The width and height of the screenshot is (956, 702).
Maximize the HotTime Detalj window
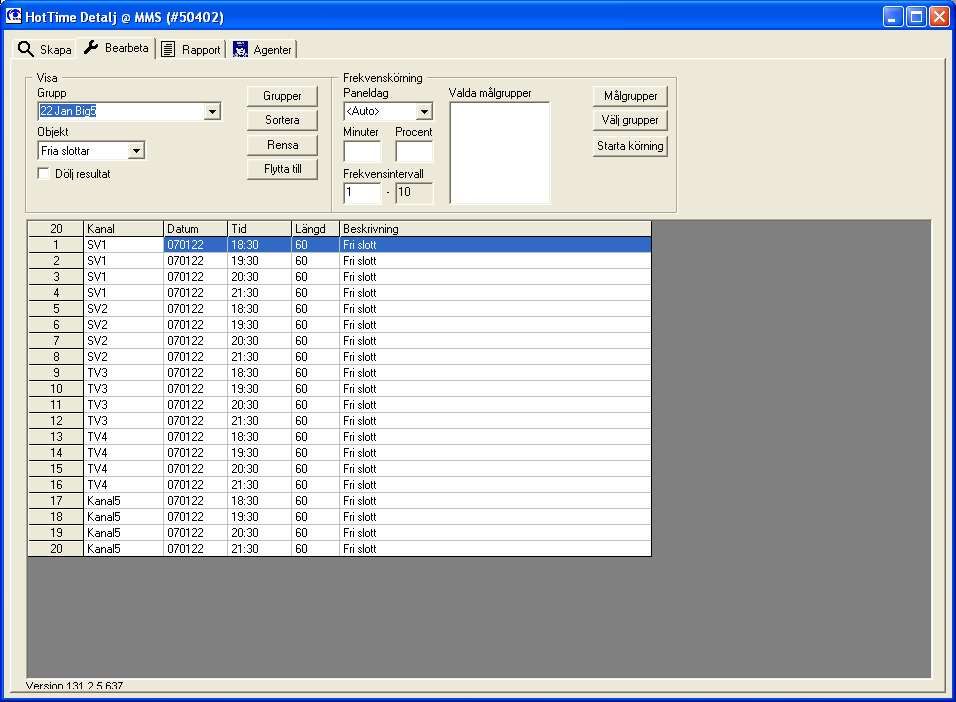point(916,16)
